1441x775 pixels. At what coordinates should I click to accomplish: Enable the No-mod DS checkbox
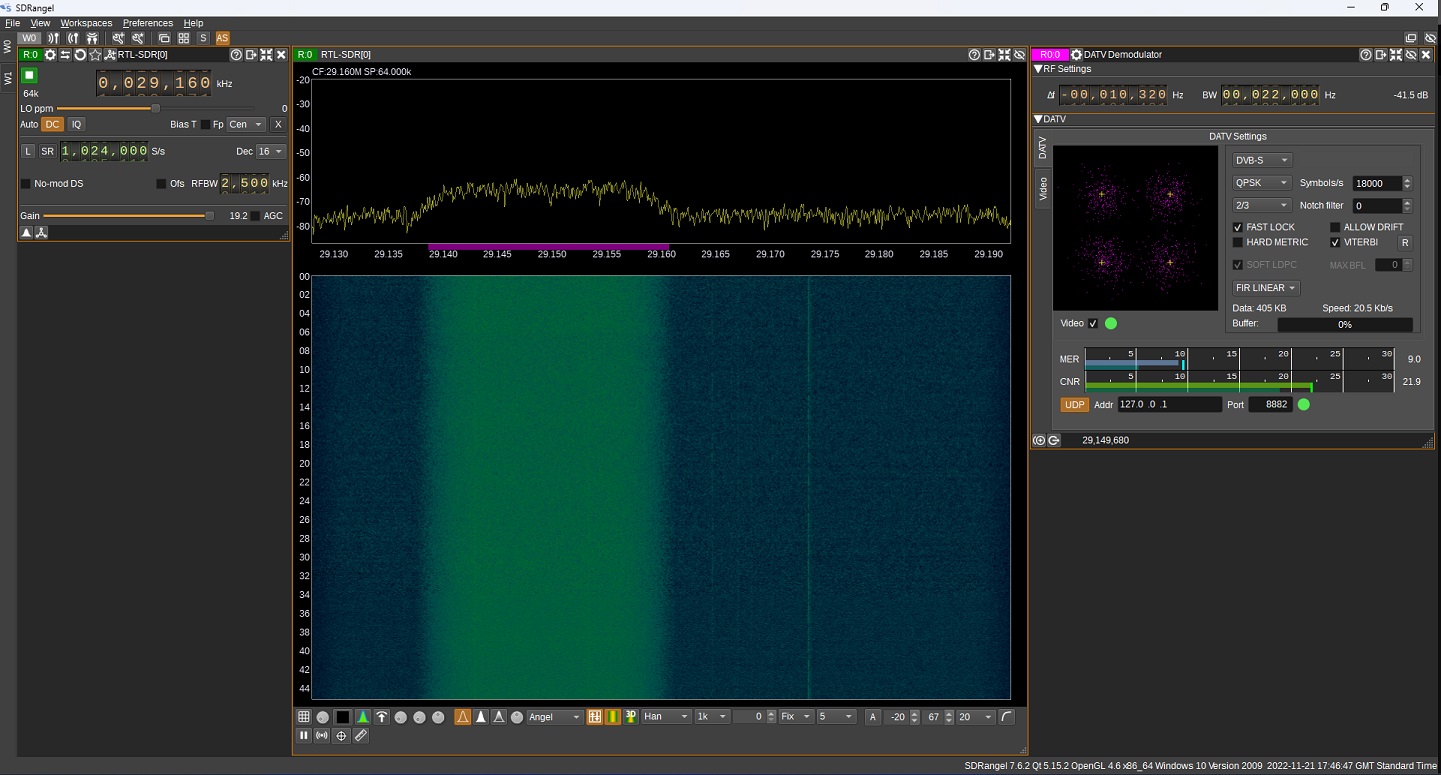26,184
